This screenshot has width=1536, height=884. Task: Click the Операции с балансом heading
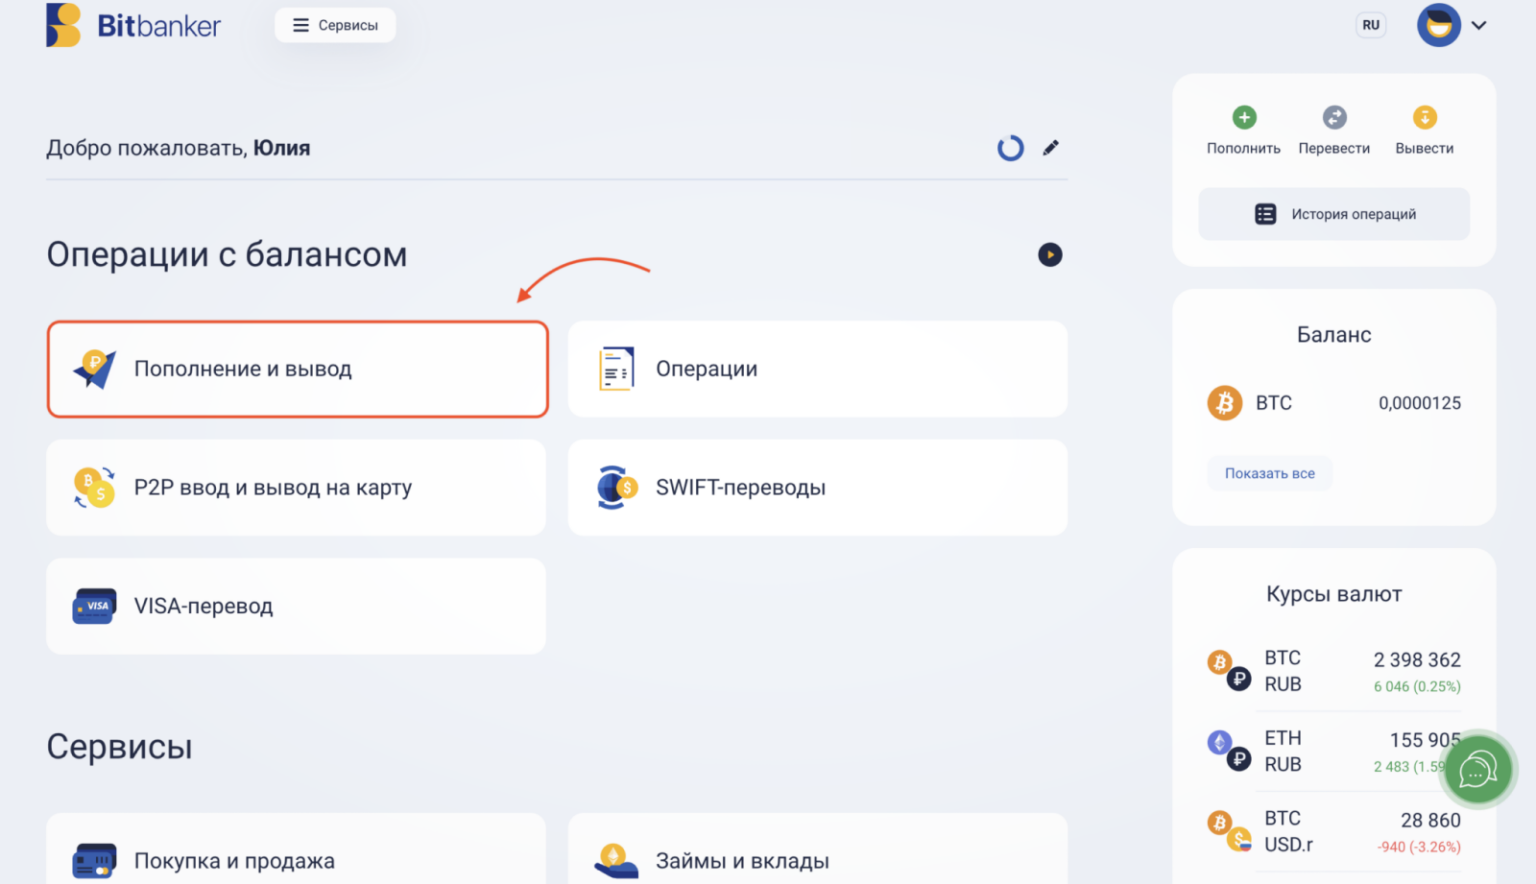pos(227,255)
